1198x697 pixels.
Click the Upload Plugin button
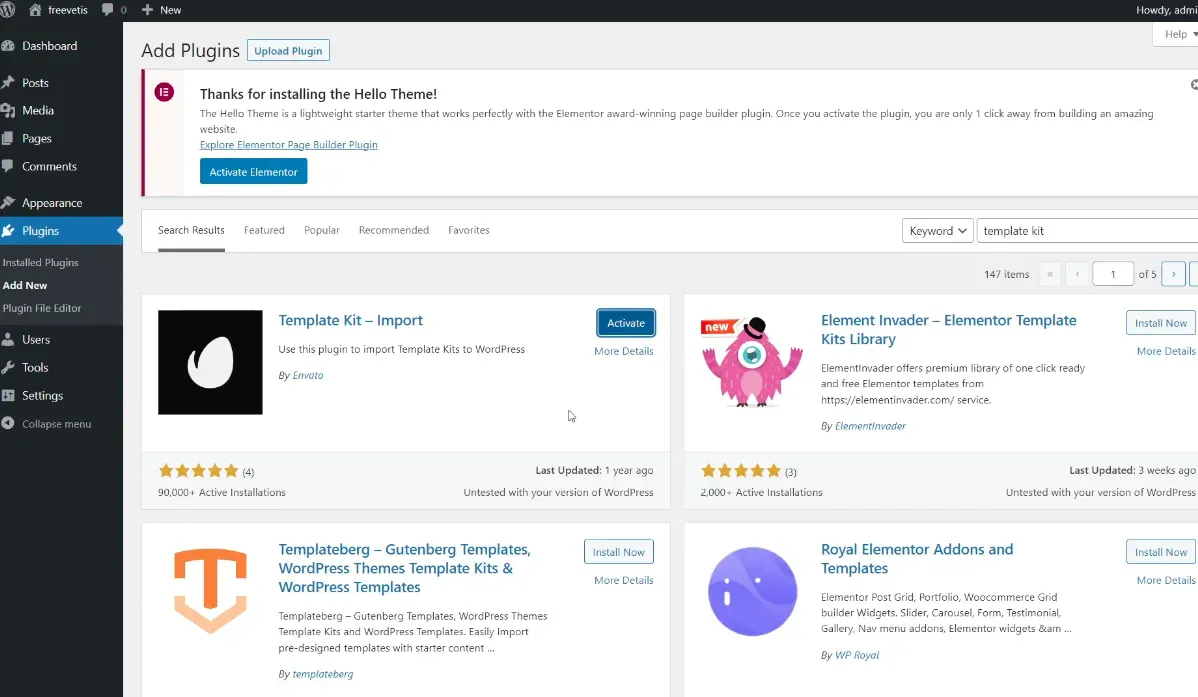tap(288, 51)
